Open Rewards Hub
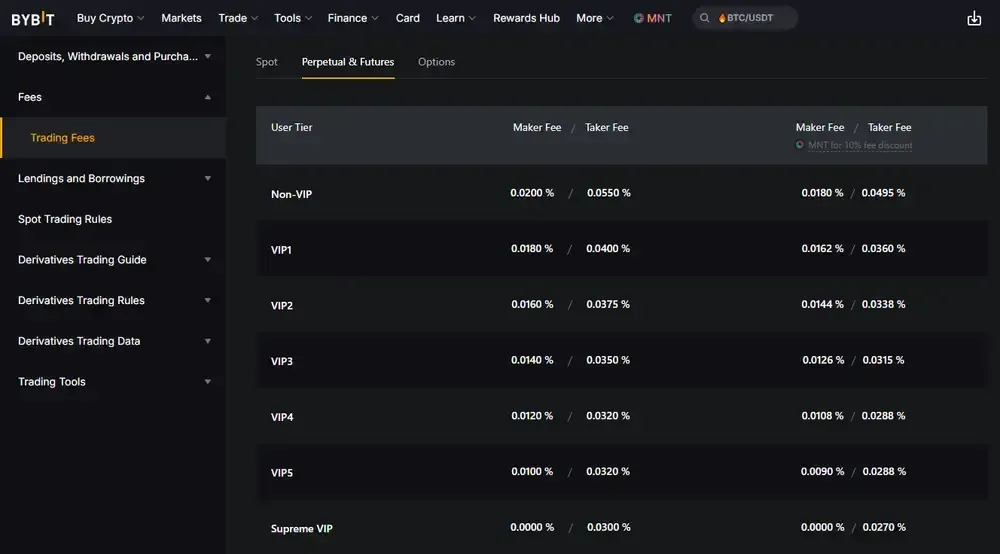This screenshot has height=554, width=1000. (x=526, y=18)
